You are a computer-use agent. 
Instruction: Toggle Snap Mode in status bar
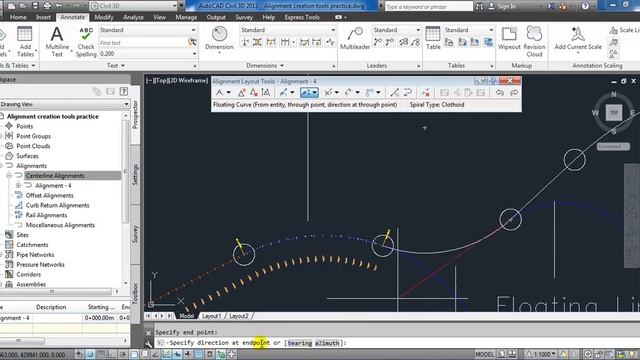[x=90, y=354]
